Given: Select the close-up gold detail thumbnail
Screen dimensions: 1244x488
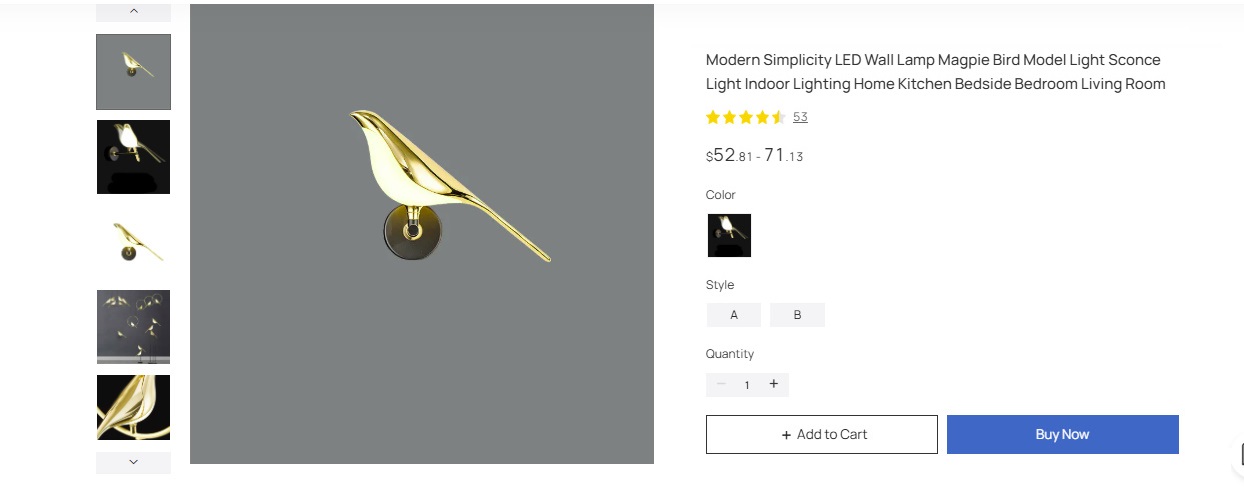Looking at the screenshot, I should tap(133, 408).
